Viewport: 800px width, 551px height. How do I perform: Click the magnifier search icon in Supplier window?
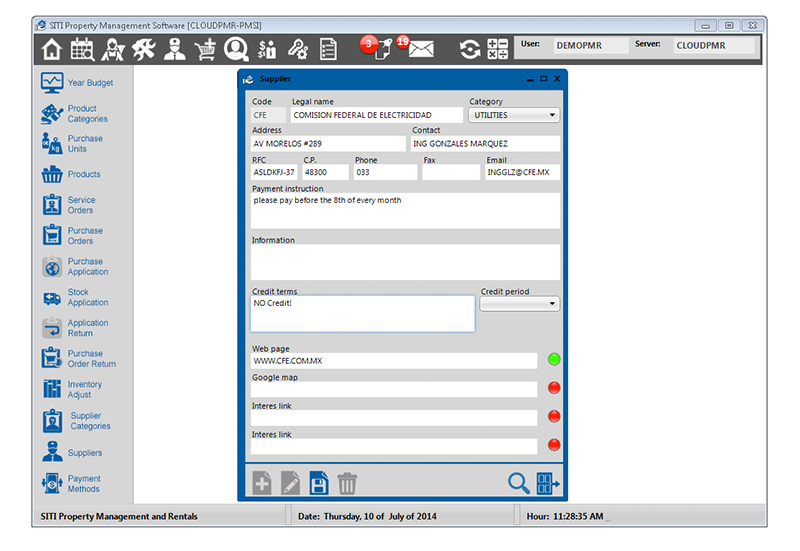[x=518, y=483]
